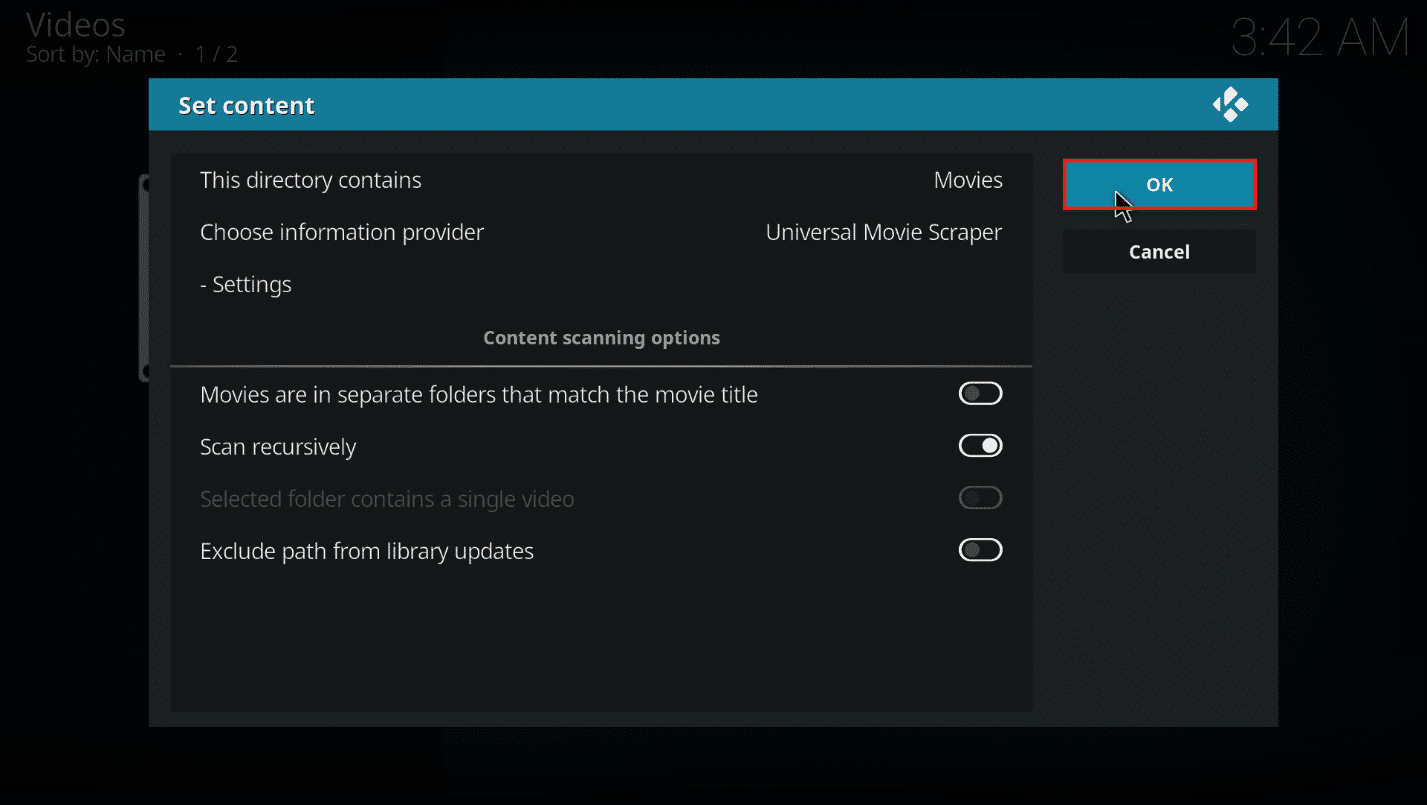Screen dimensions: 1427x805
Task: Click the Content scanning options header
Action: click(601, 338)
